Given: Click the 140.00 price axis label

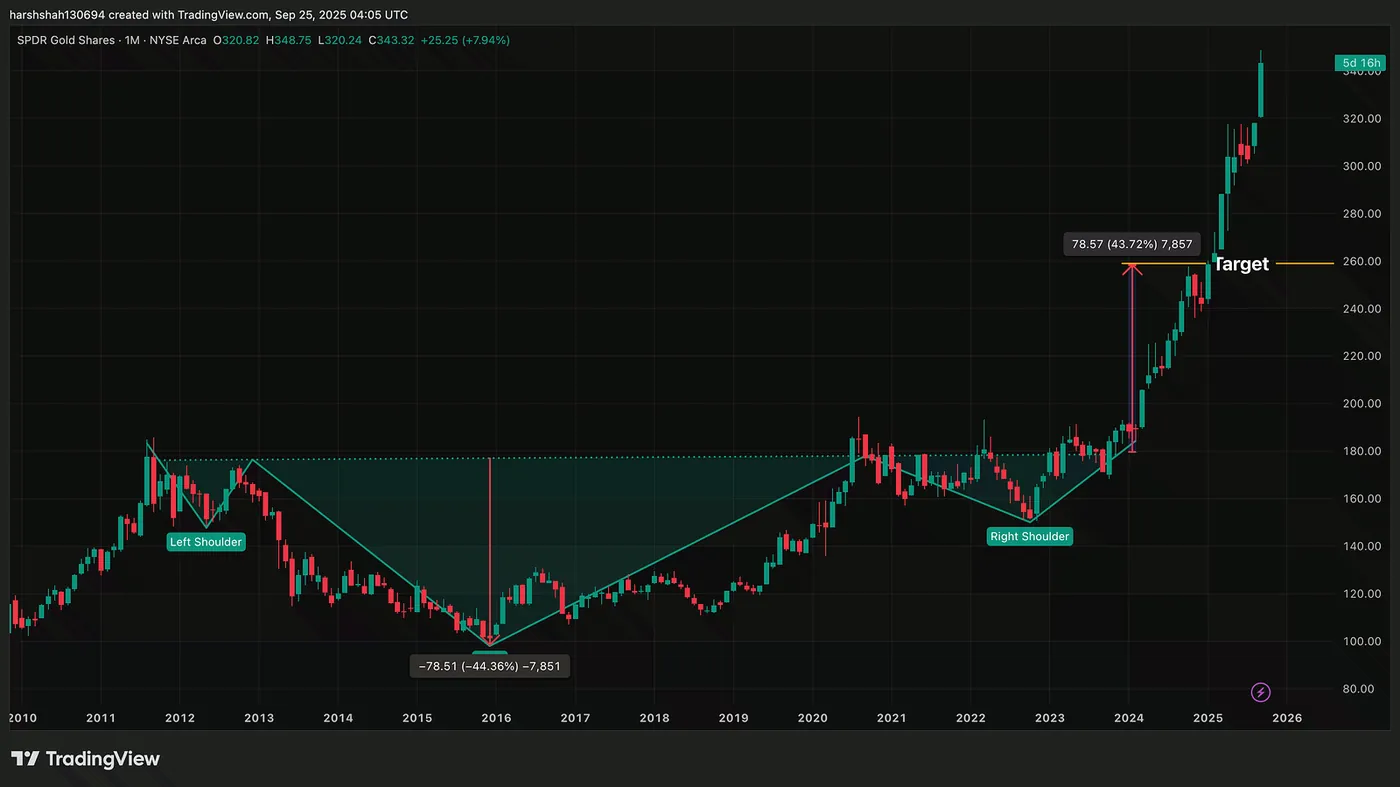Looking at the screenshot, I should tap(1362, 546).
